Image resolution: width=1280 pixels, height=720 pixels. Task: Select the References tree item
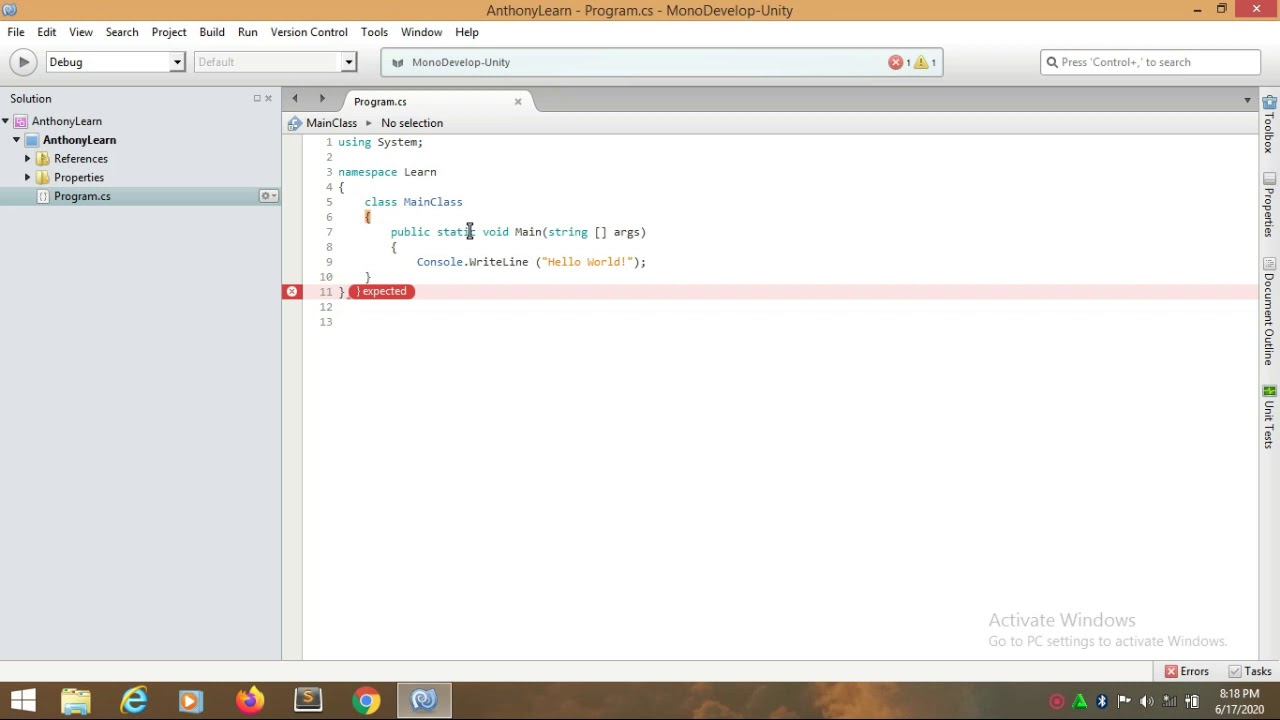pos(81,159)
